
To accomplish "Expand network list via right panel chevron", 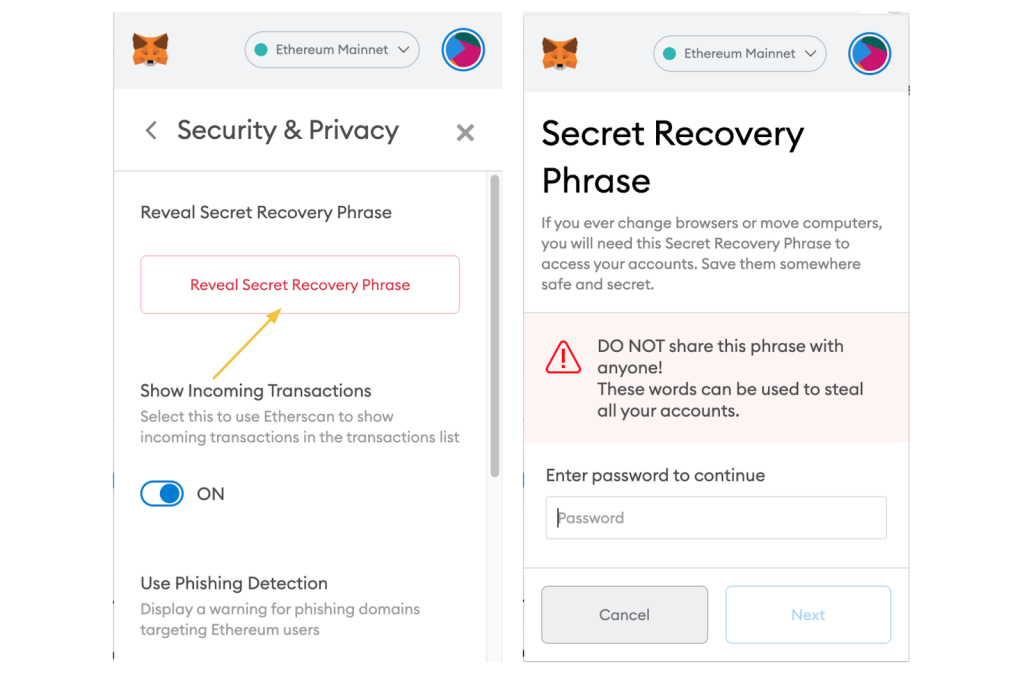I will (811, 54).
